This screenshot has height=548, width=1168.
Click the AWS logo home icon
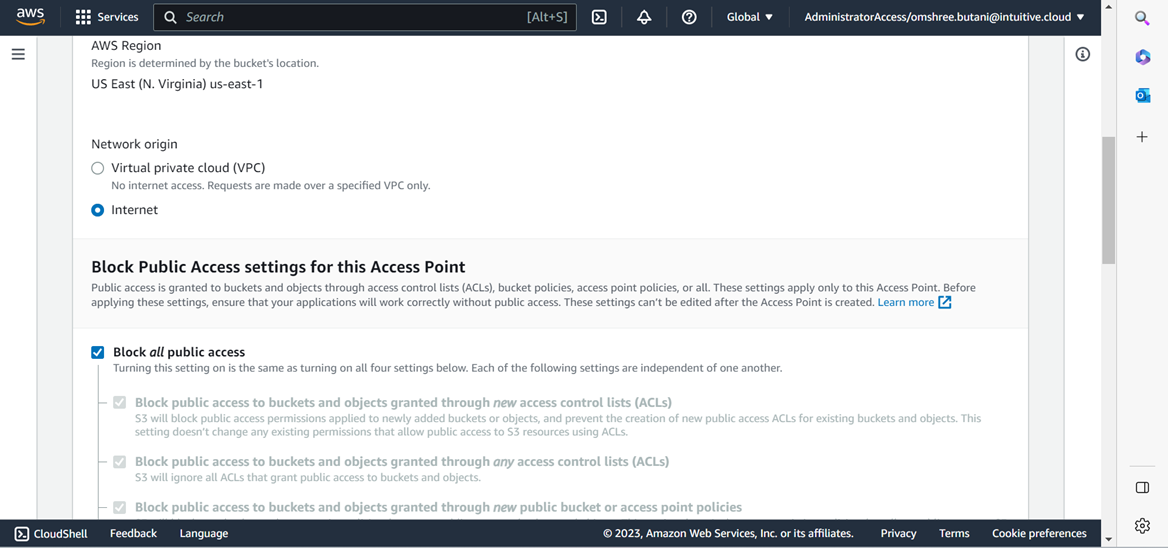30,17
